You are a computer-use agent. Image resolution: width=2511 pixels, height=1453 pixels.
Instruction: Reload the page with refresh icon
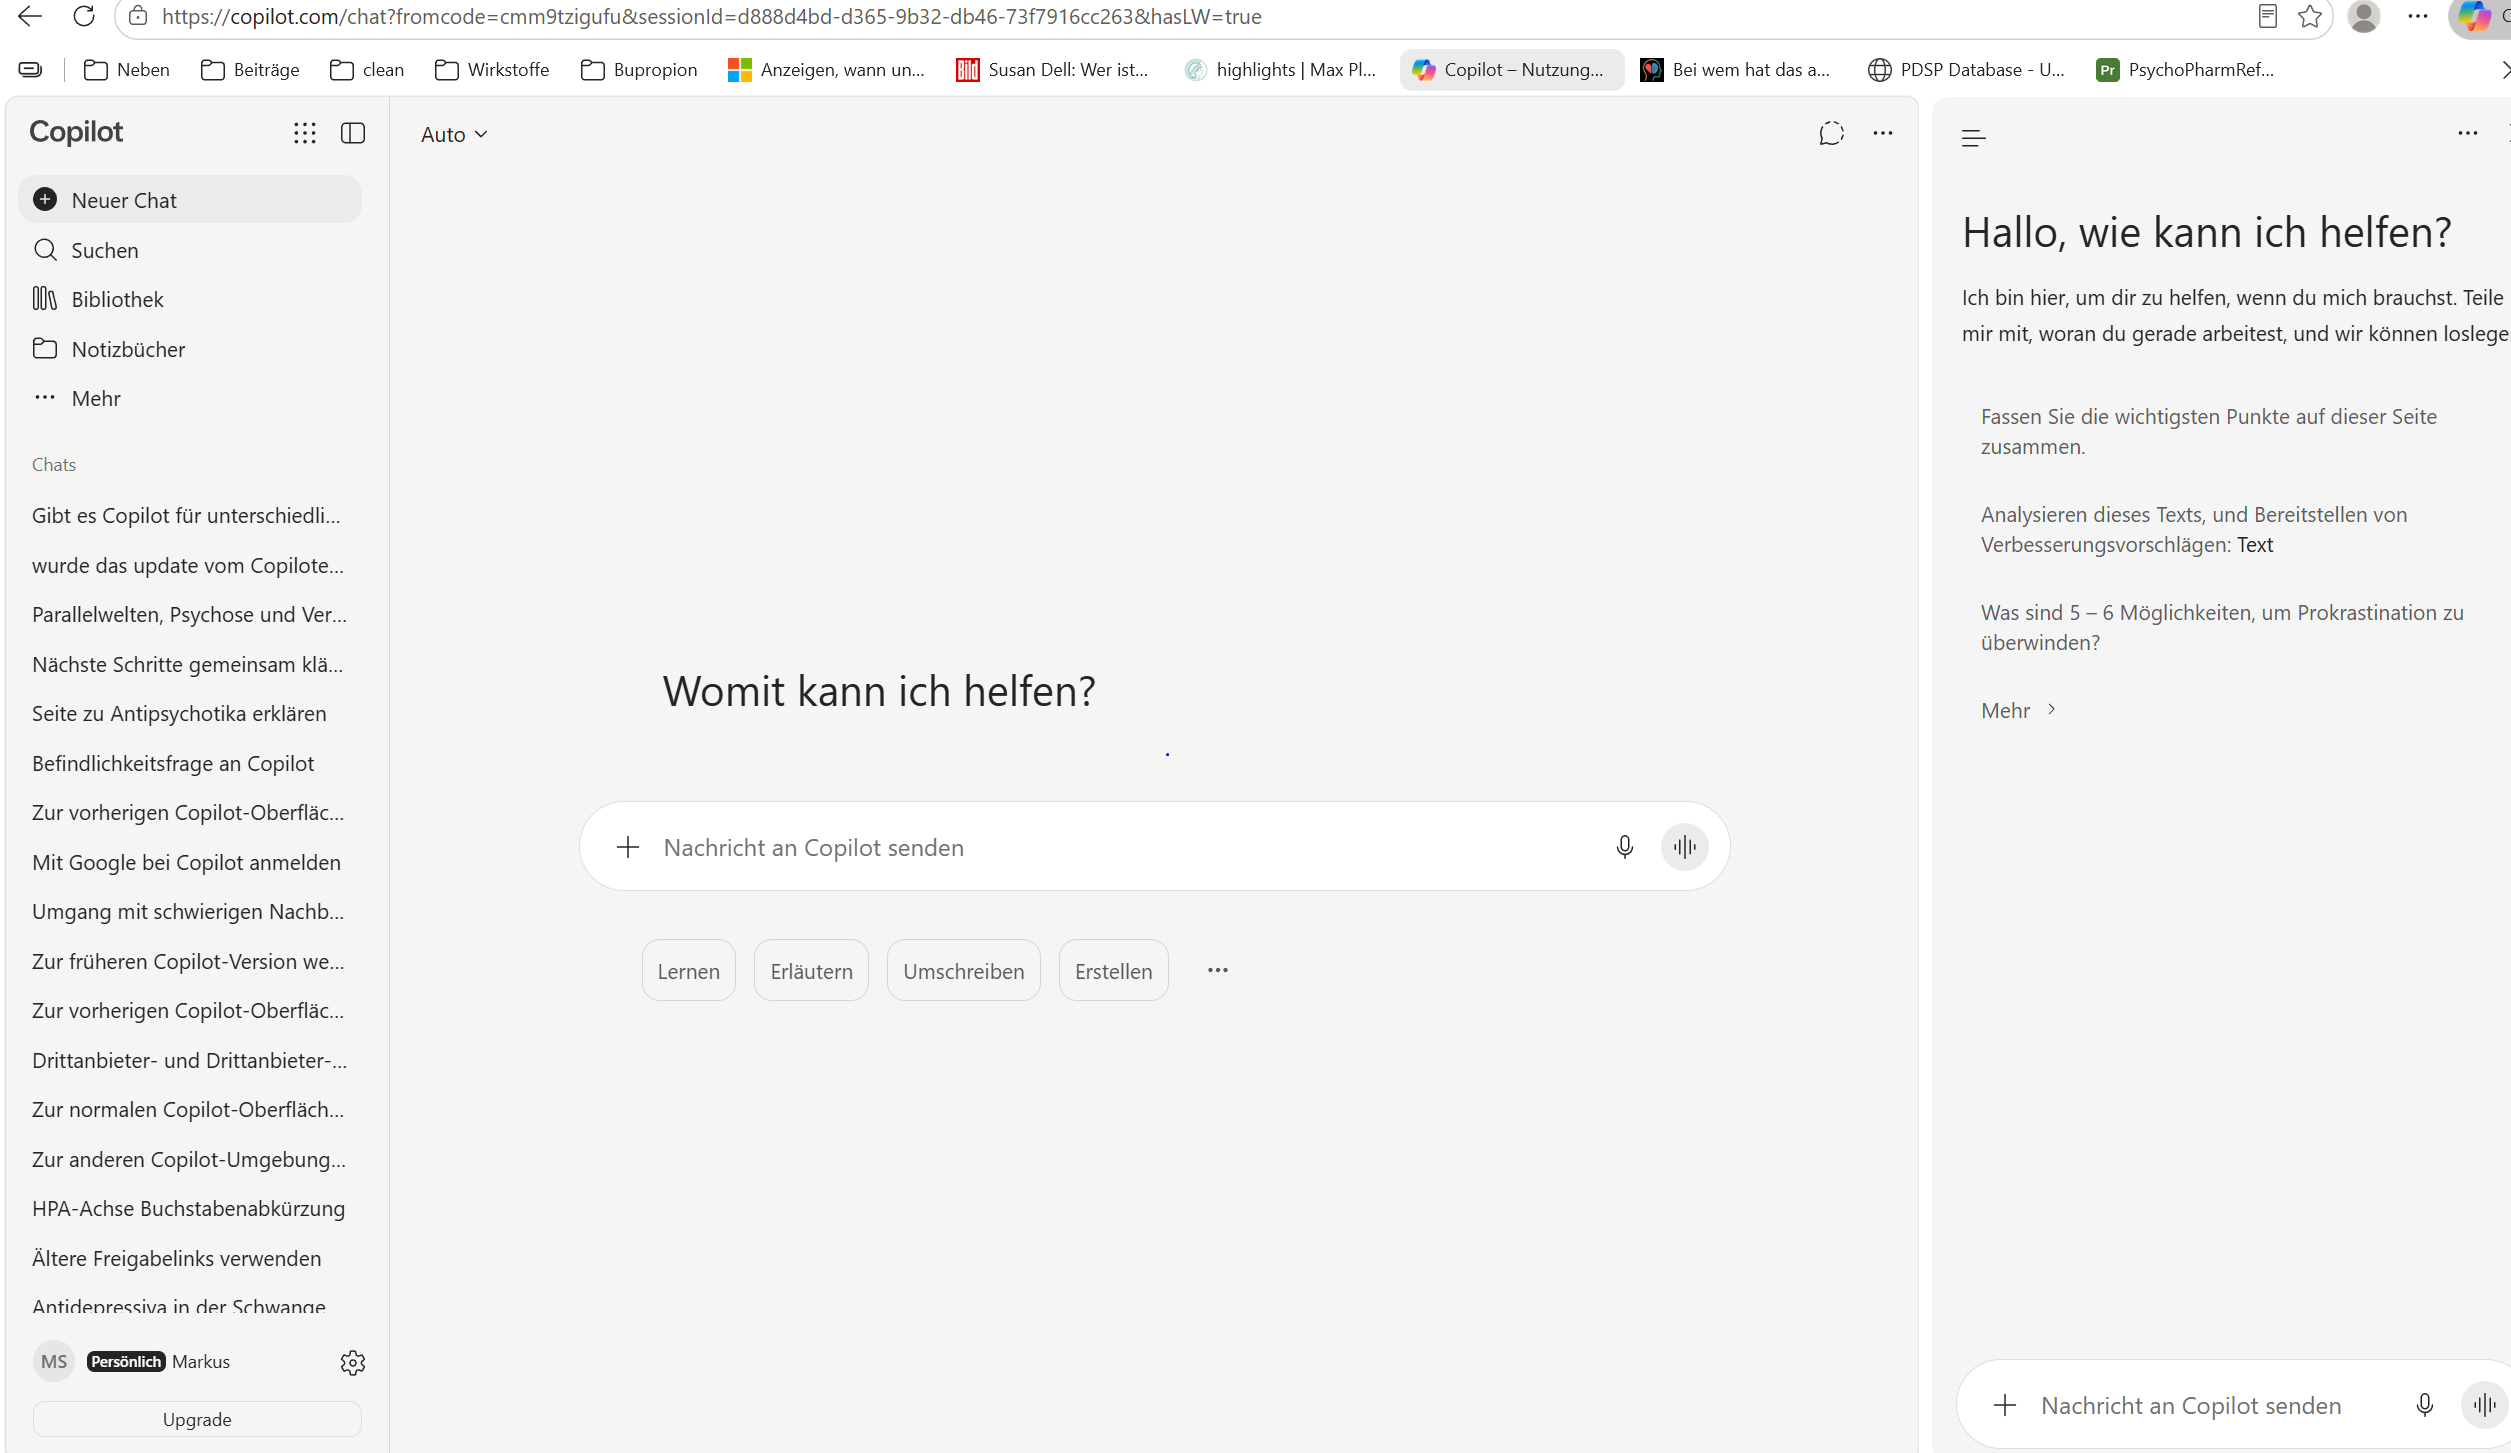click(x=84, y=16)
